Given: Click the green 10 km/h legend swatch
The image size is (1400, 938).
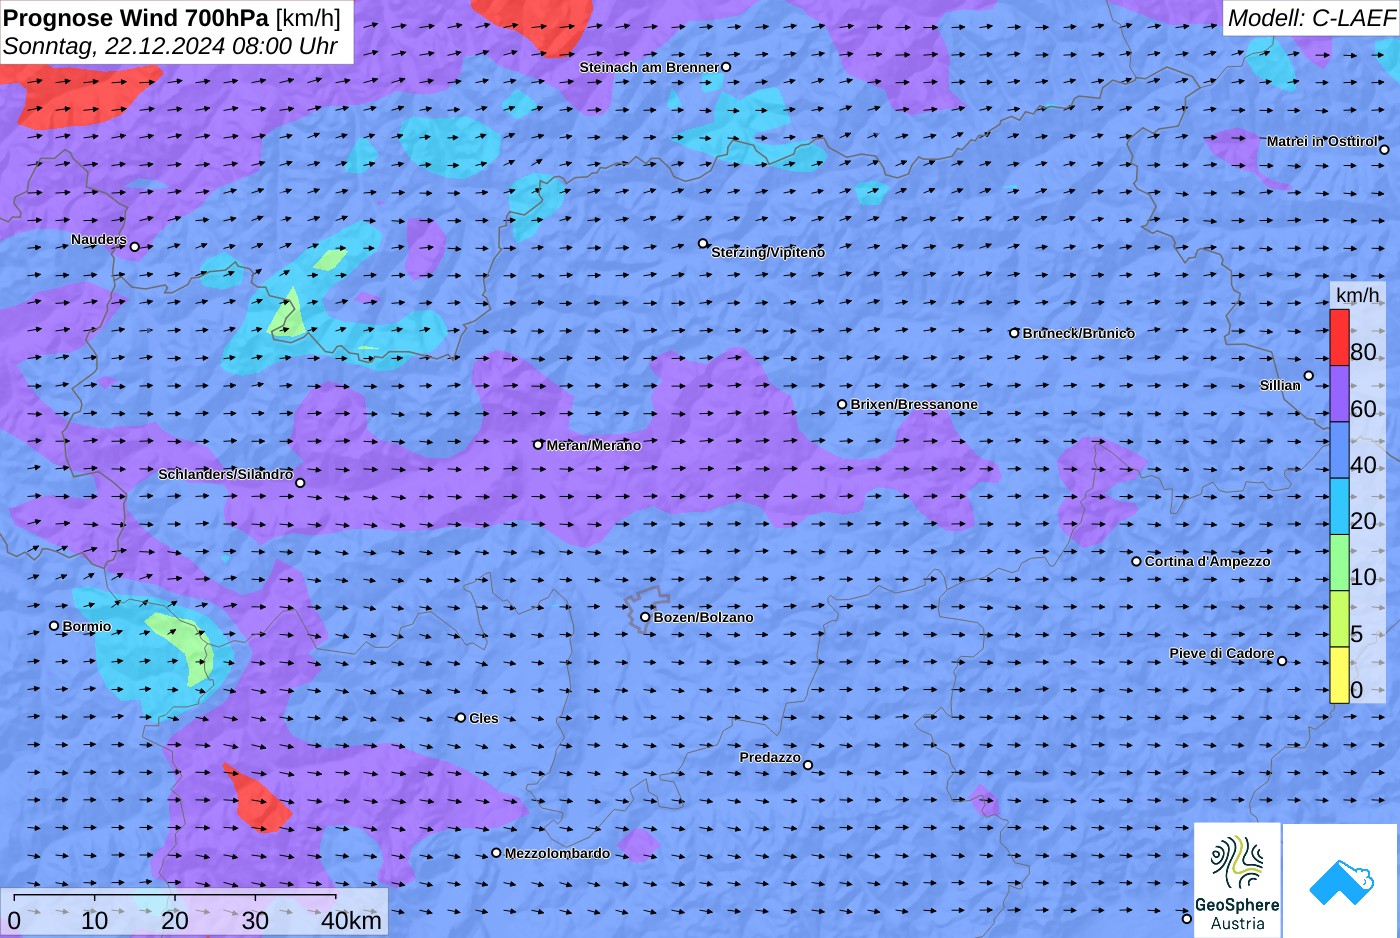Looking at the screenshot, I should [1339, 563].
